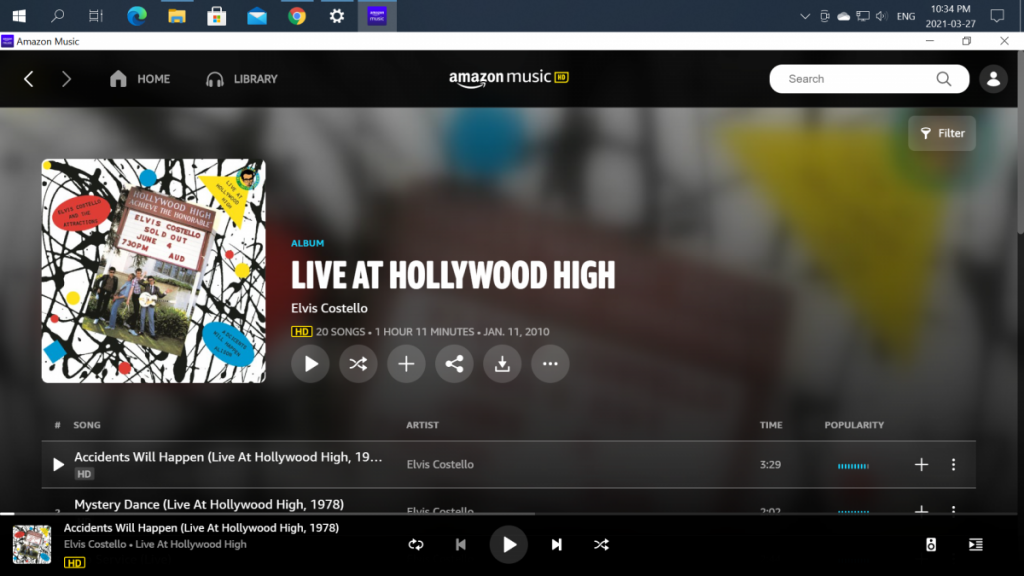Open the play queue icon
Screen dimensions: 1024x576
[976, 545]
